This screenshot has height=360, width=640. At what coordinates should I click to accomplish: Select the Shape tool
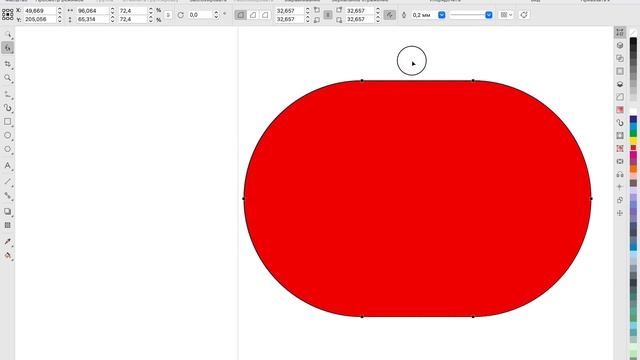[x=7, y=48]
